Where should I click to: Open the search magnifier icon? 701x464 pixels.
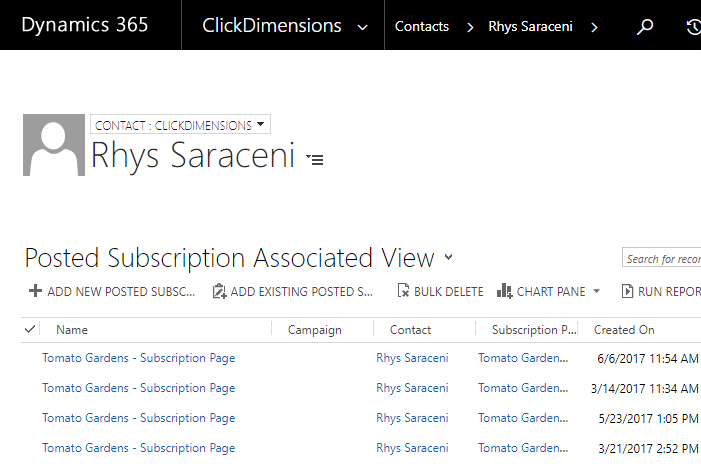click(645, 27)
